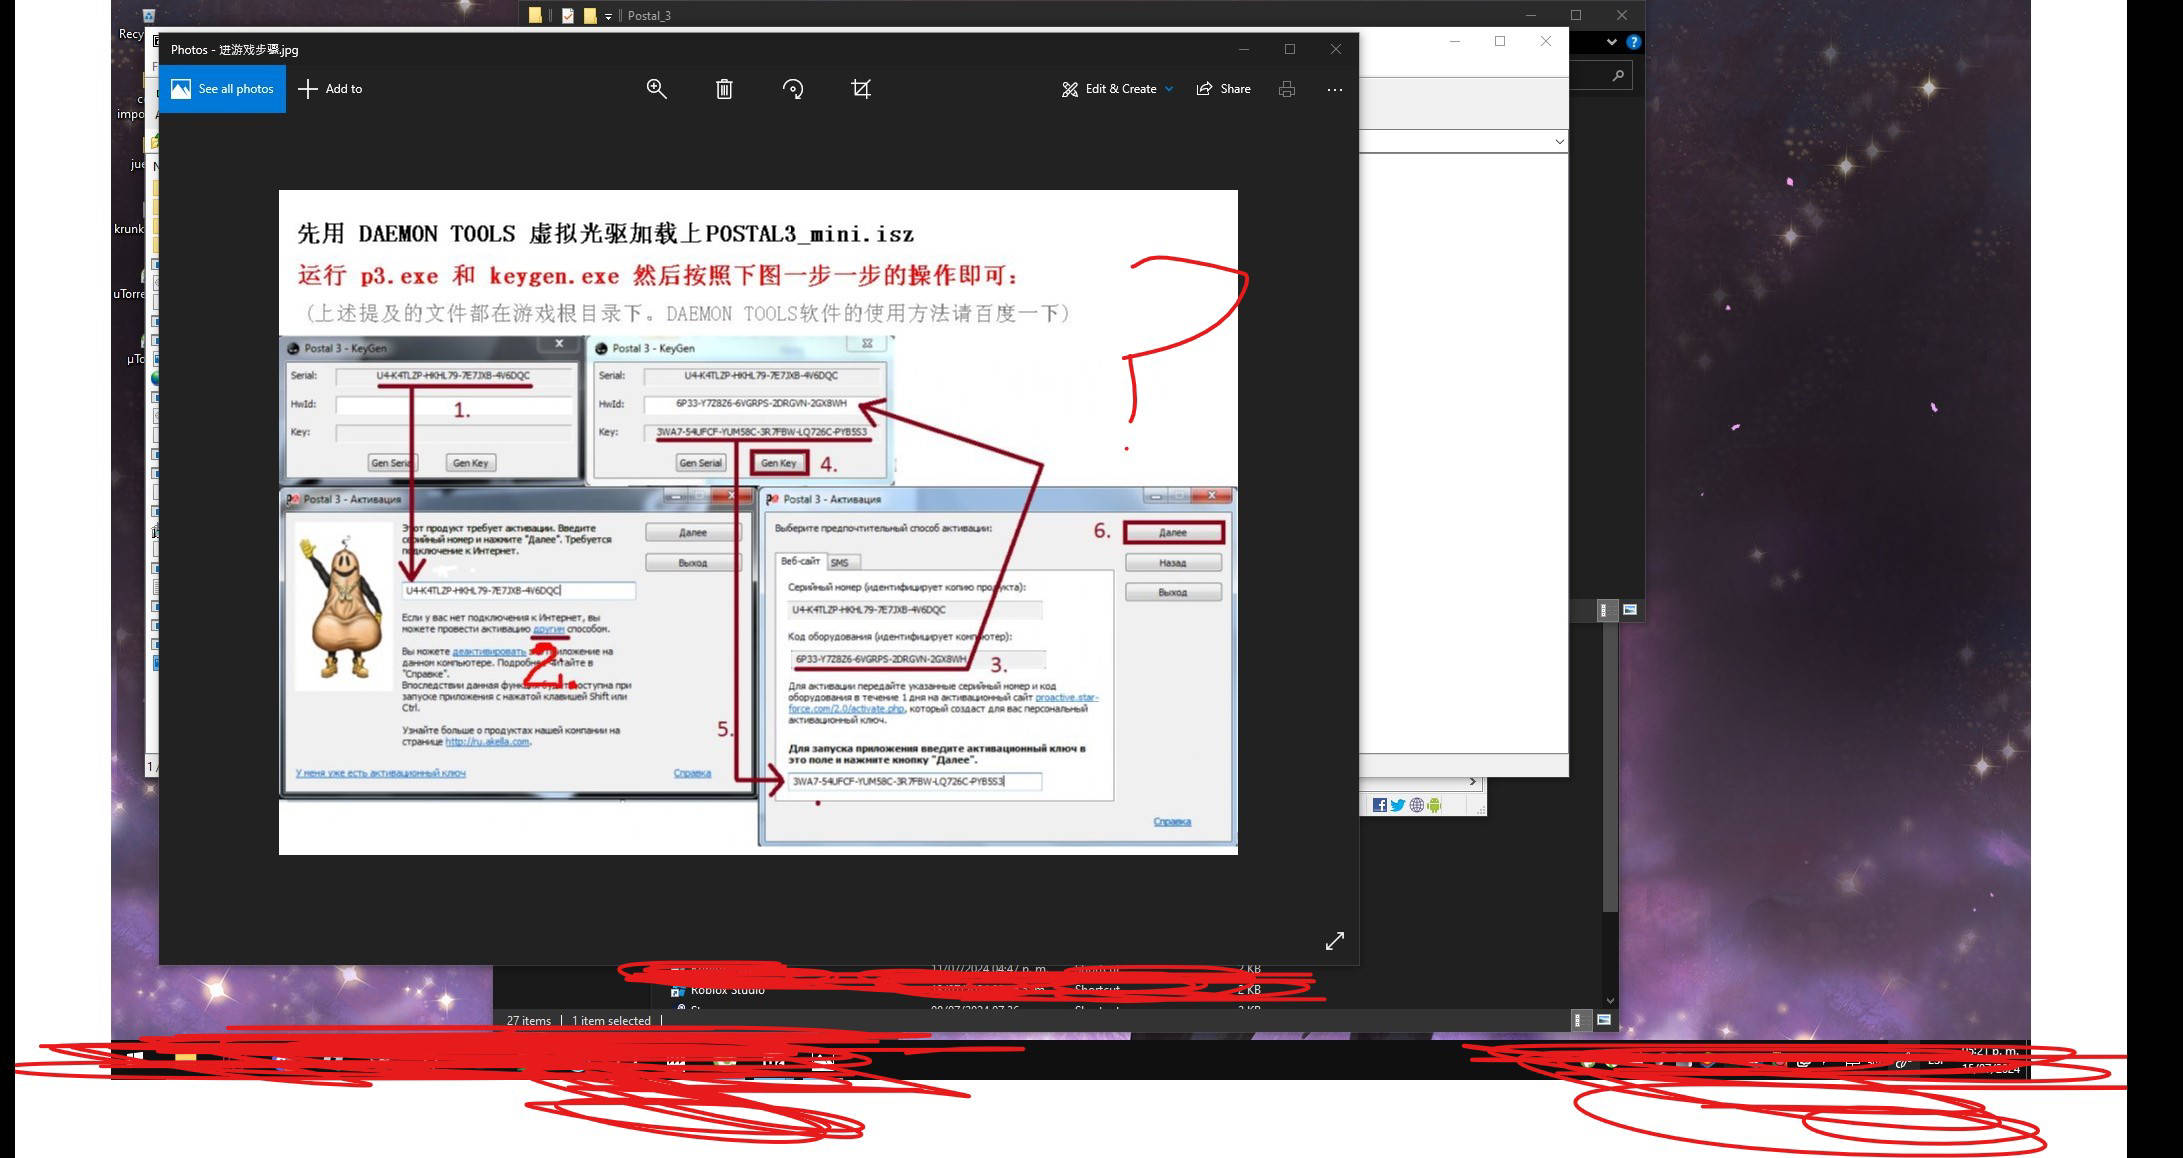Image resolution: width=2183 pixels, height=1158 pixels.
Task: Maximize the white background window
Action: pyautogui.click(x=1500, y=41)
